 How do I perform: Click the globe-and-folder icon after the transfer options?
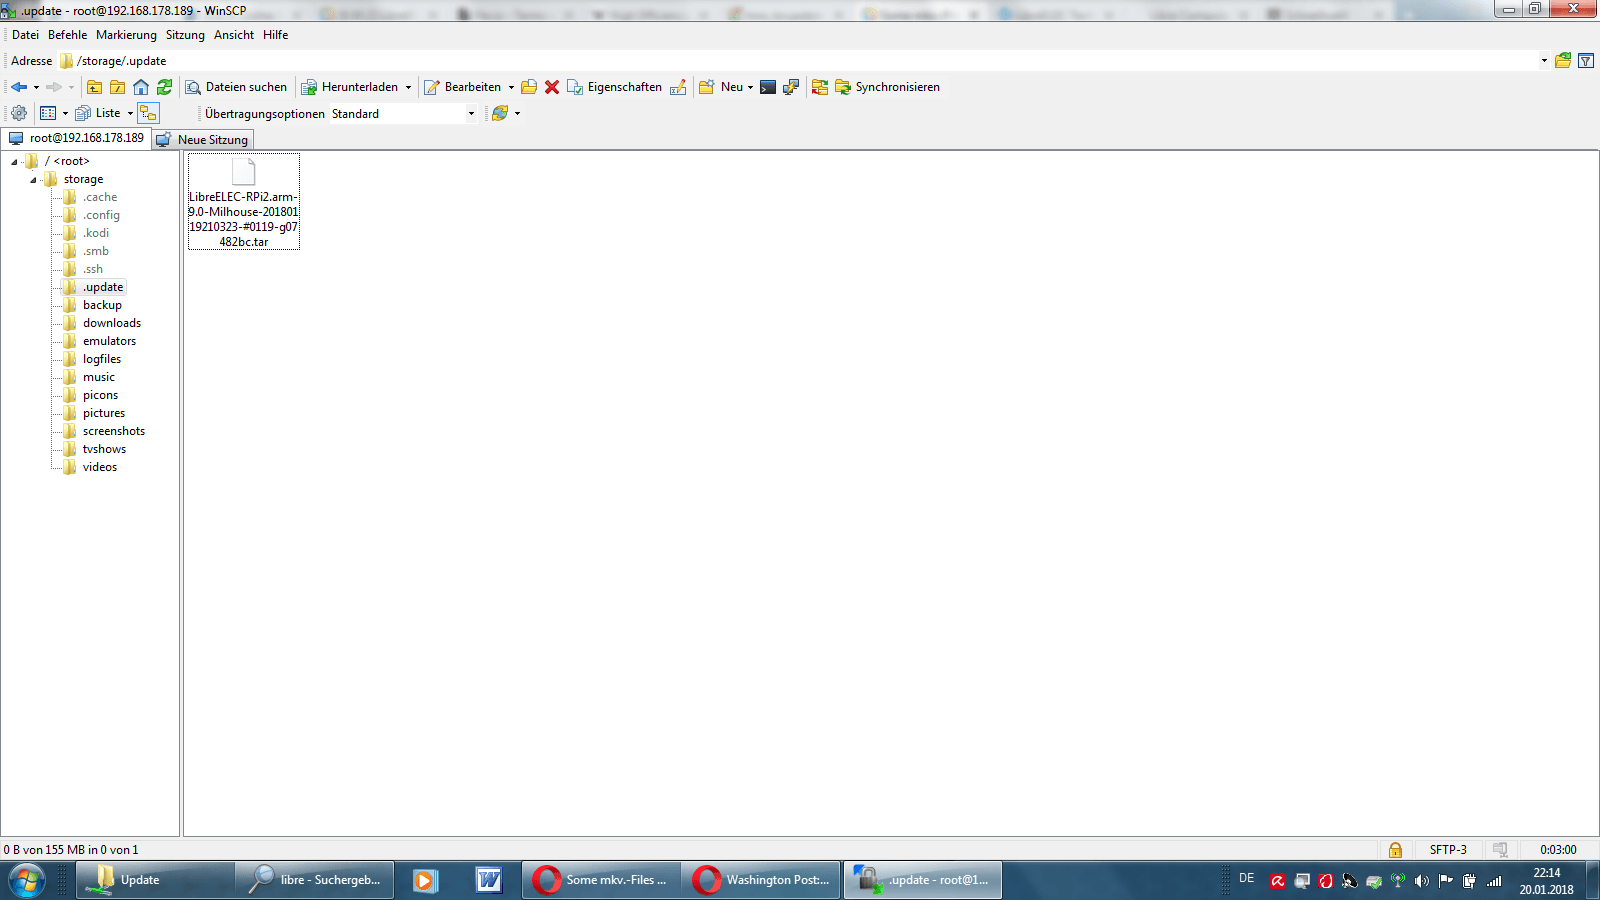pos(500,113)
